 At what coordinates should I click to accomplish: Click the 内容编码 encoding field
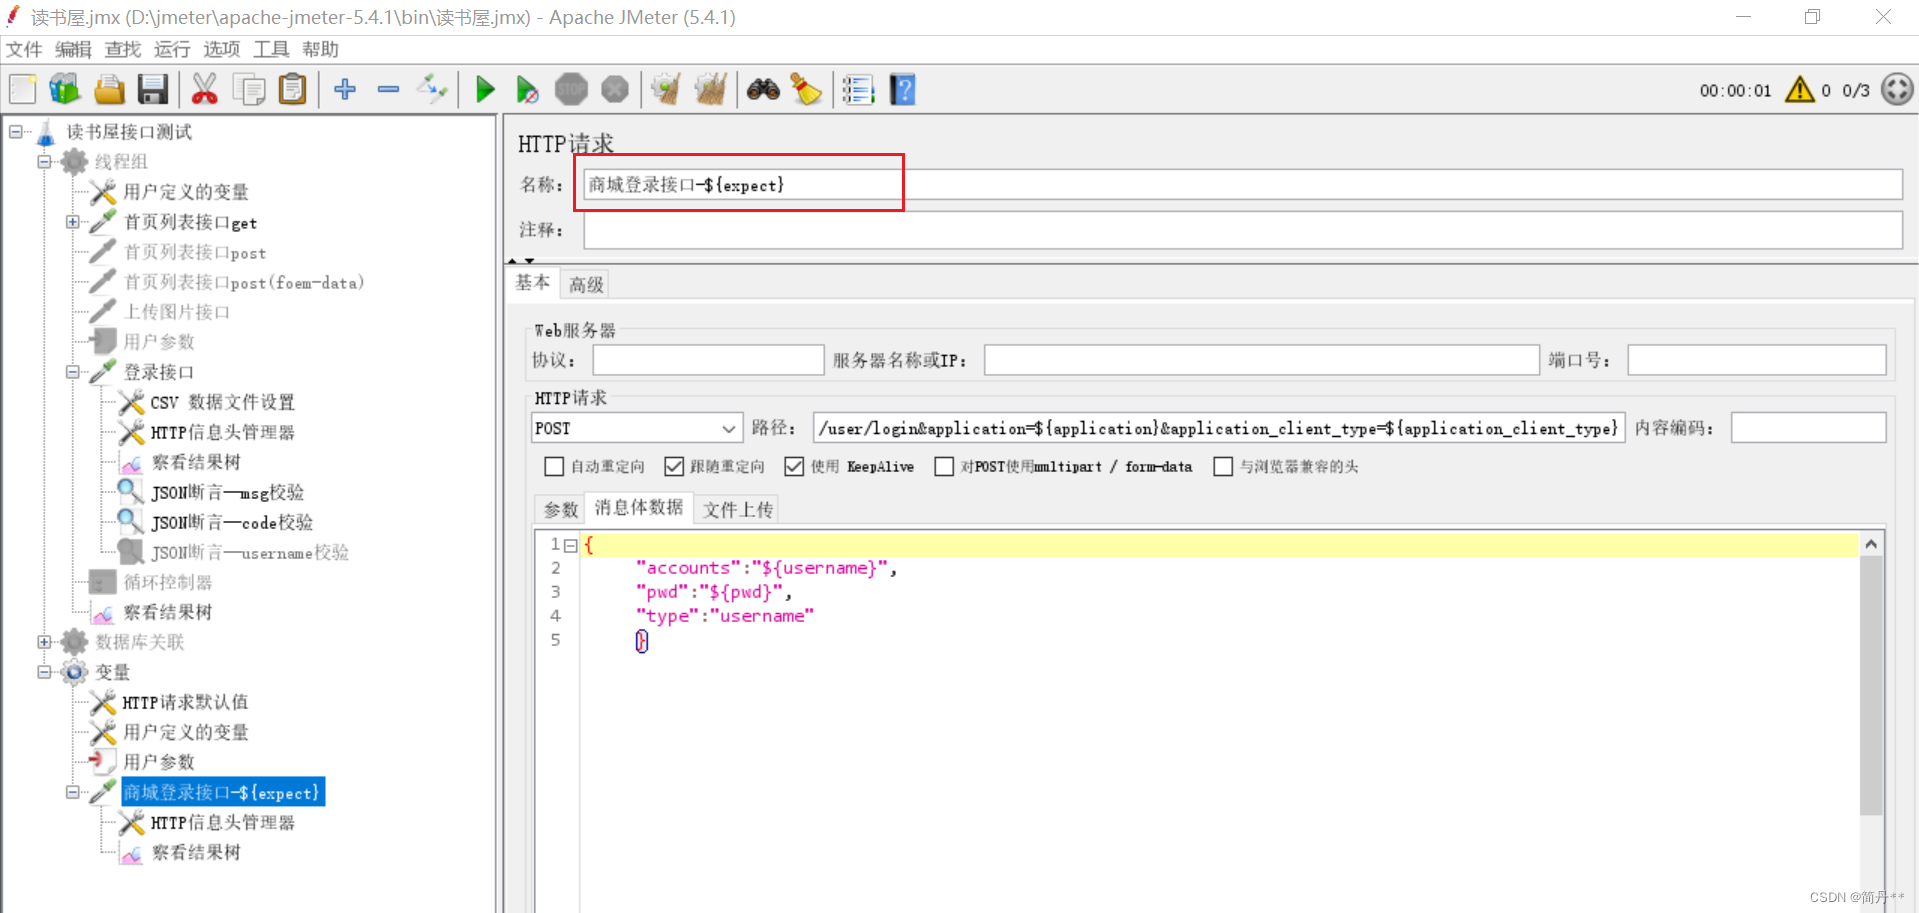pos(1808,428)
